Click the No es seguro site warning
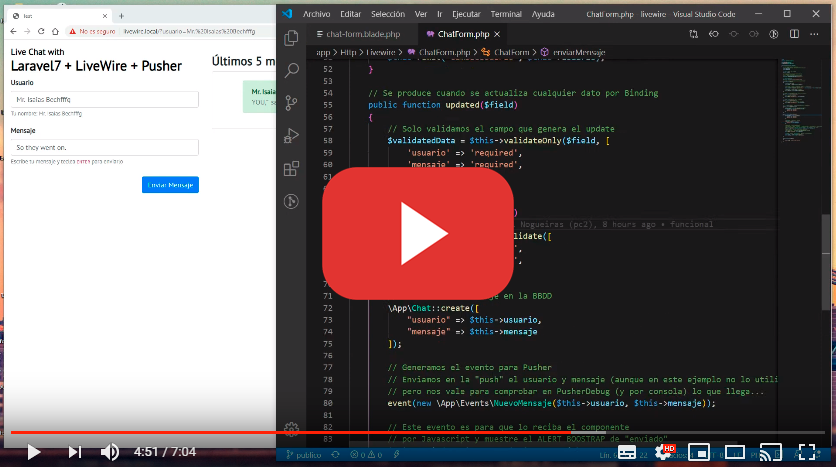Screen dimensions: 836x467 92,31
